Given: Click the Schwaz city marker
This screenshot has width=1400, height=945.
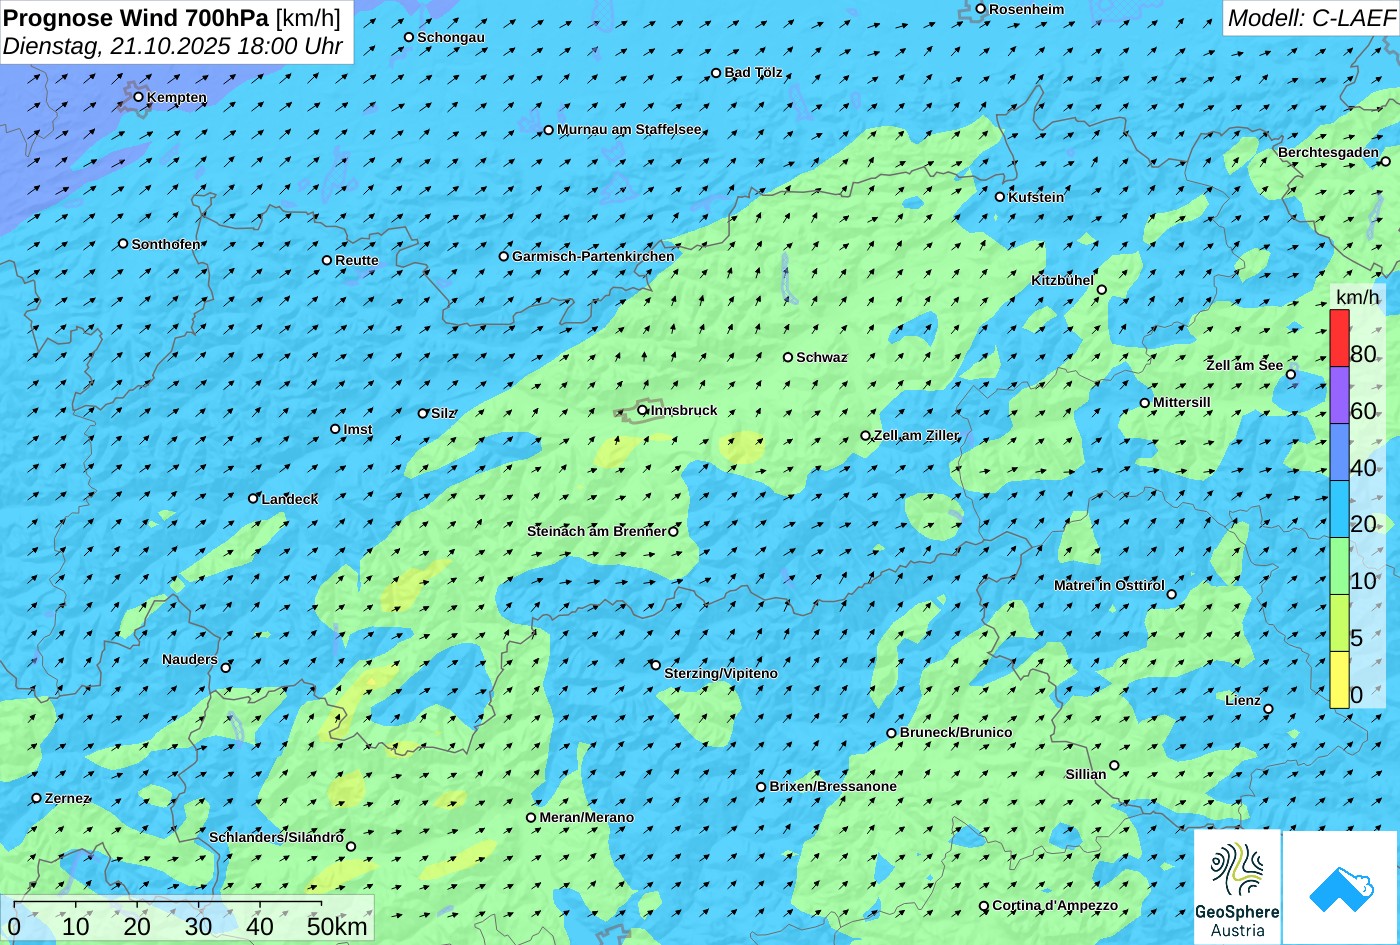Looking at the screenshot, I should 788,357.
